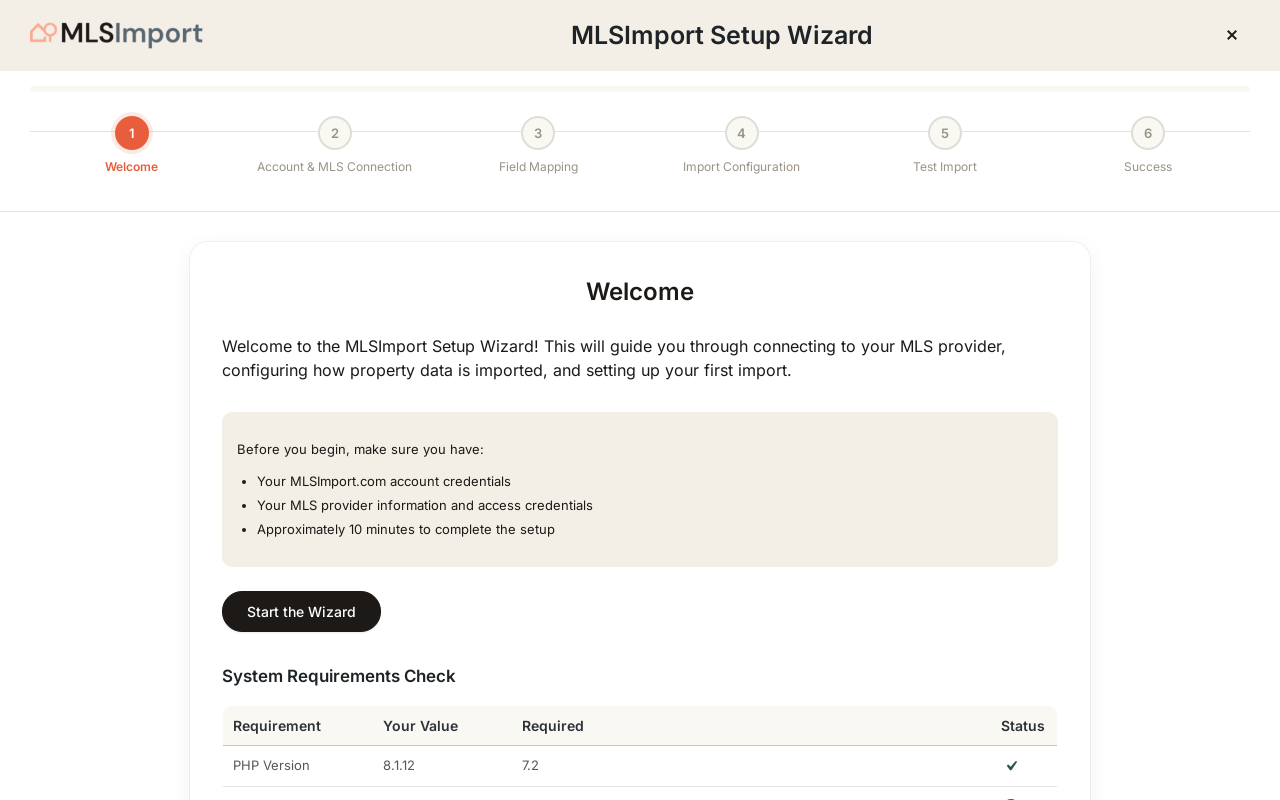Image resolution: width=1280 pixels, height=800 pixels.
Task: Click the PHP Version green checkmark status
Action: [1012, 766]
